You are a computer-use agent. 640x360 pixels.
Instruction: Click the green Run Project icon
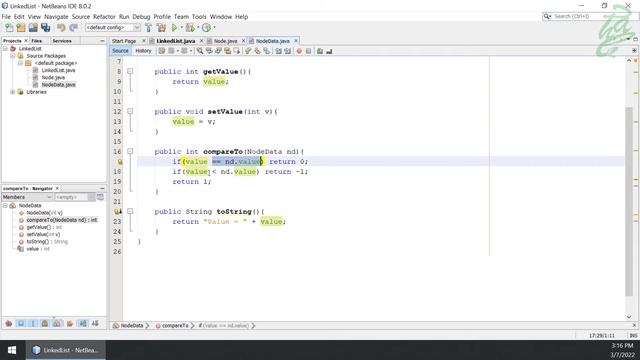pos(174,28)
